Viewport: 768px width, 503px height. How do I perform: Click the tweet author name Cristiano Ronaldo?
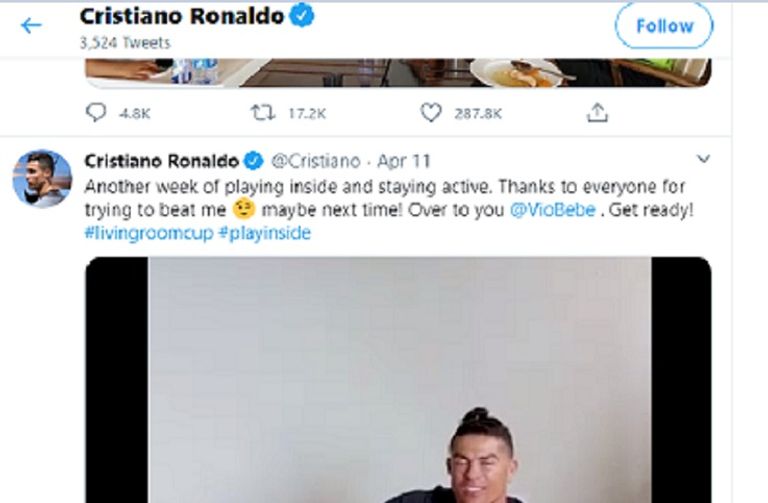click(161, 161)
